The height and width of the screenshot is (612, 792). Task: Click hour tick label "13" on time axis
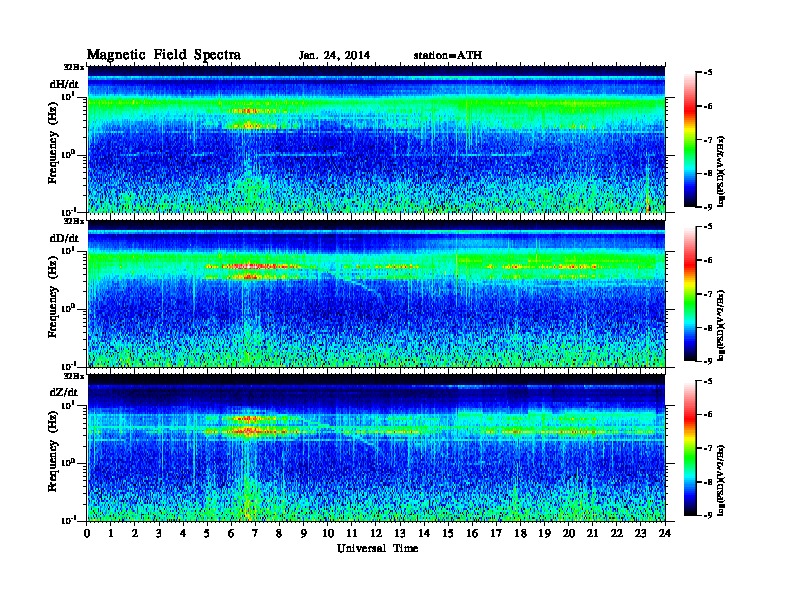[400, 533]
